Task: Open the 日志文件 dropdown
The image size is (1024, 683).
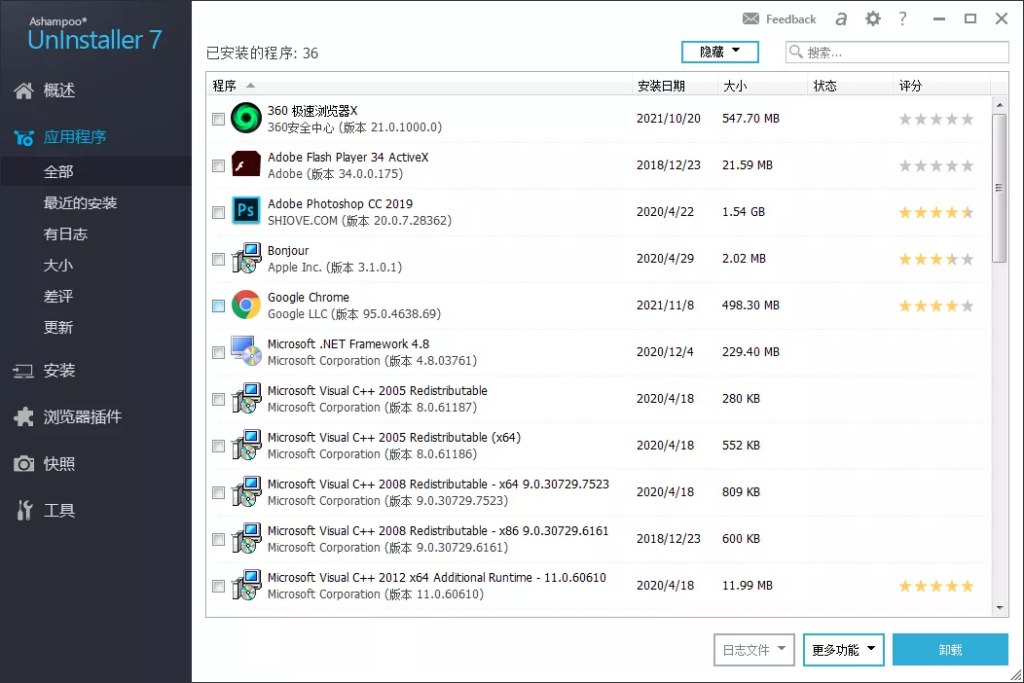Action: click(754, 650)
